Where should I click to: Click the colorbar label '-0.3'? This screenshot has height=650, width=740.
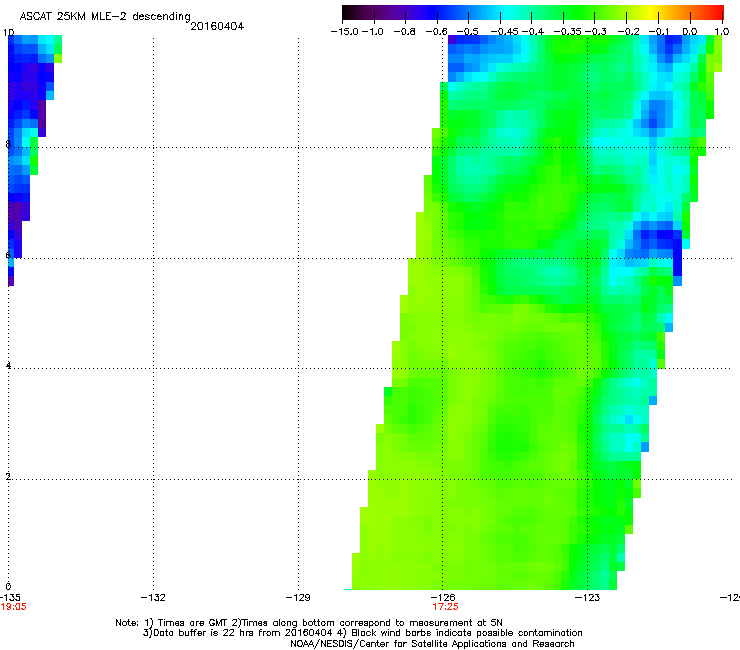tap(596, 32)
